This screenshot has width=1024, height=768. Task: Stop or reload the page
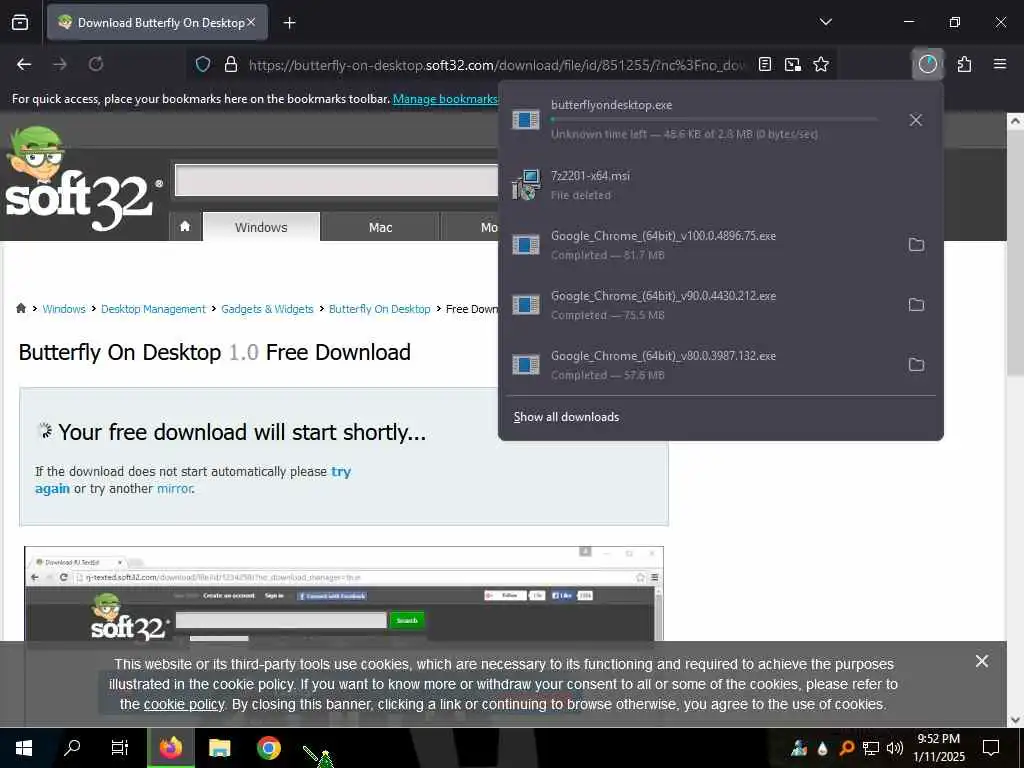point(96,64)
